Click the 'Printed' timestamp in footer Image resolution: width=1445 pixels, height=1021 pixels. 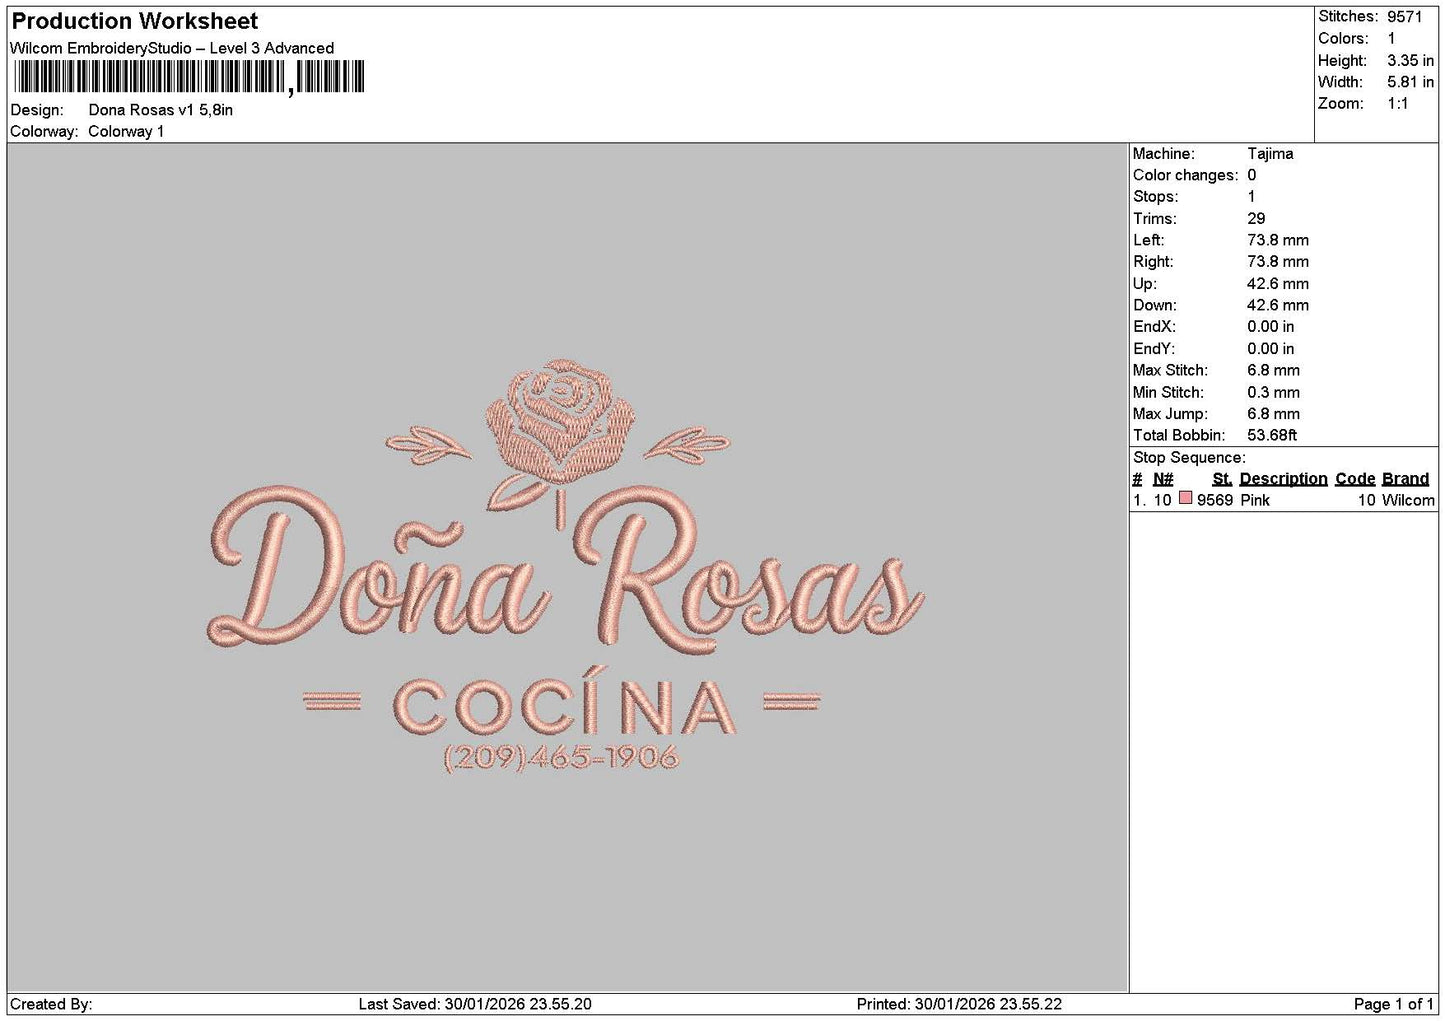coord(959,1004)
